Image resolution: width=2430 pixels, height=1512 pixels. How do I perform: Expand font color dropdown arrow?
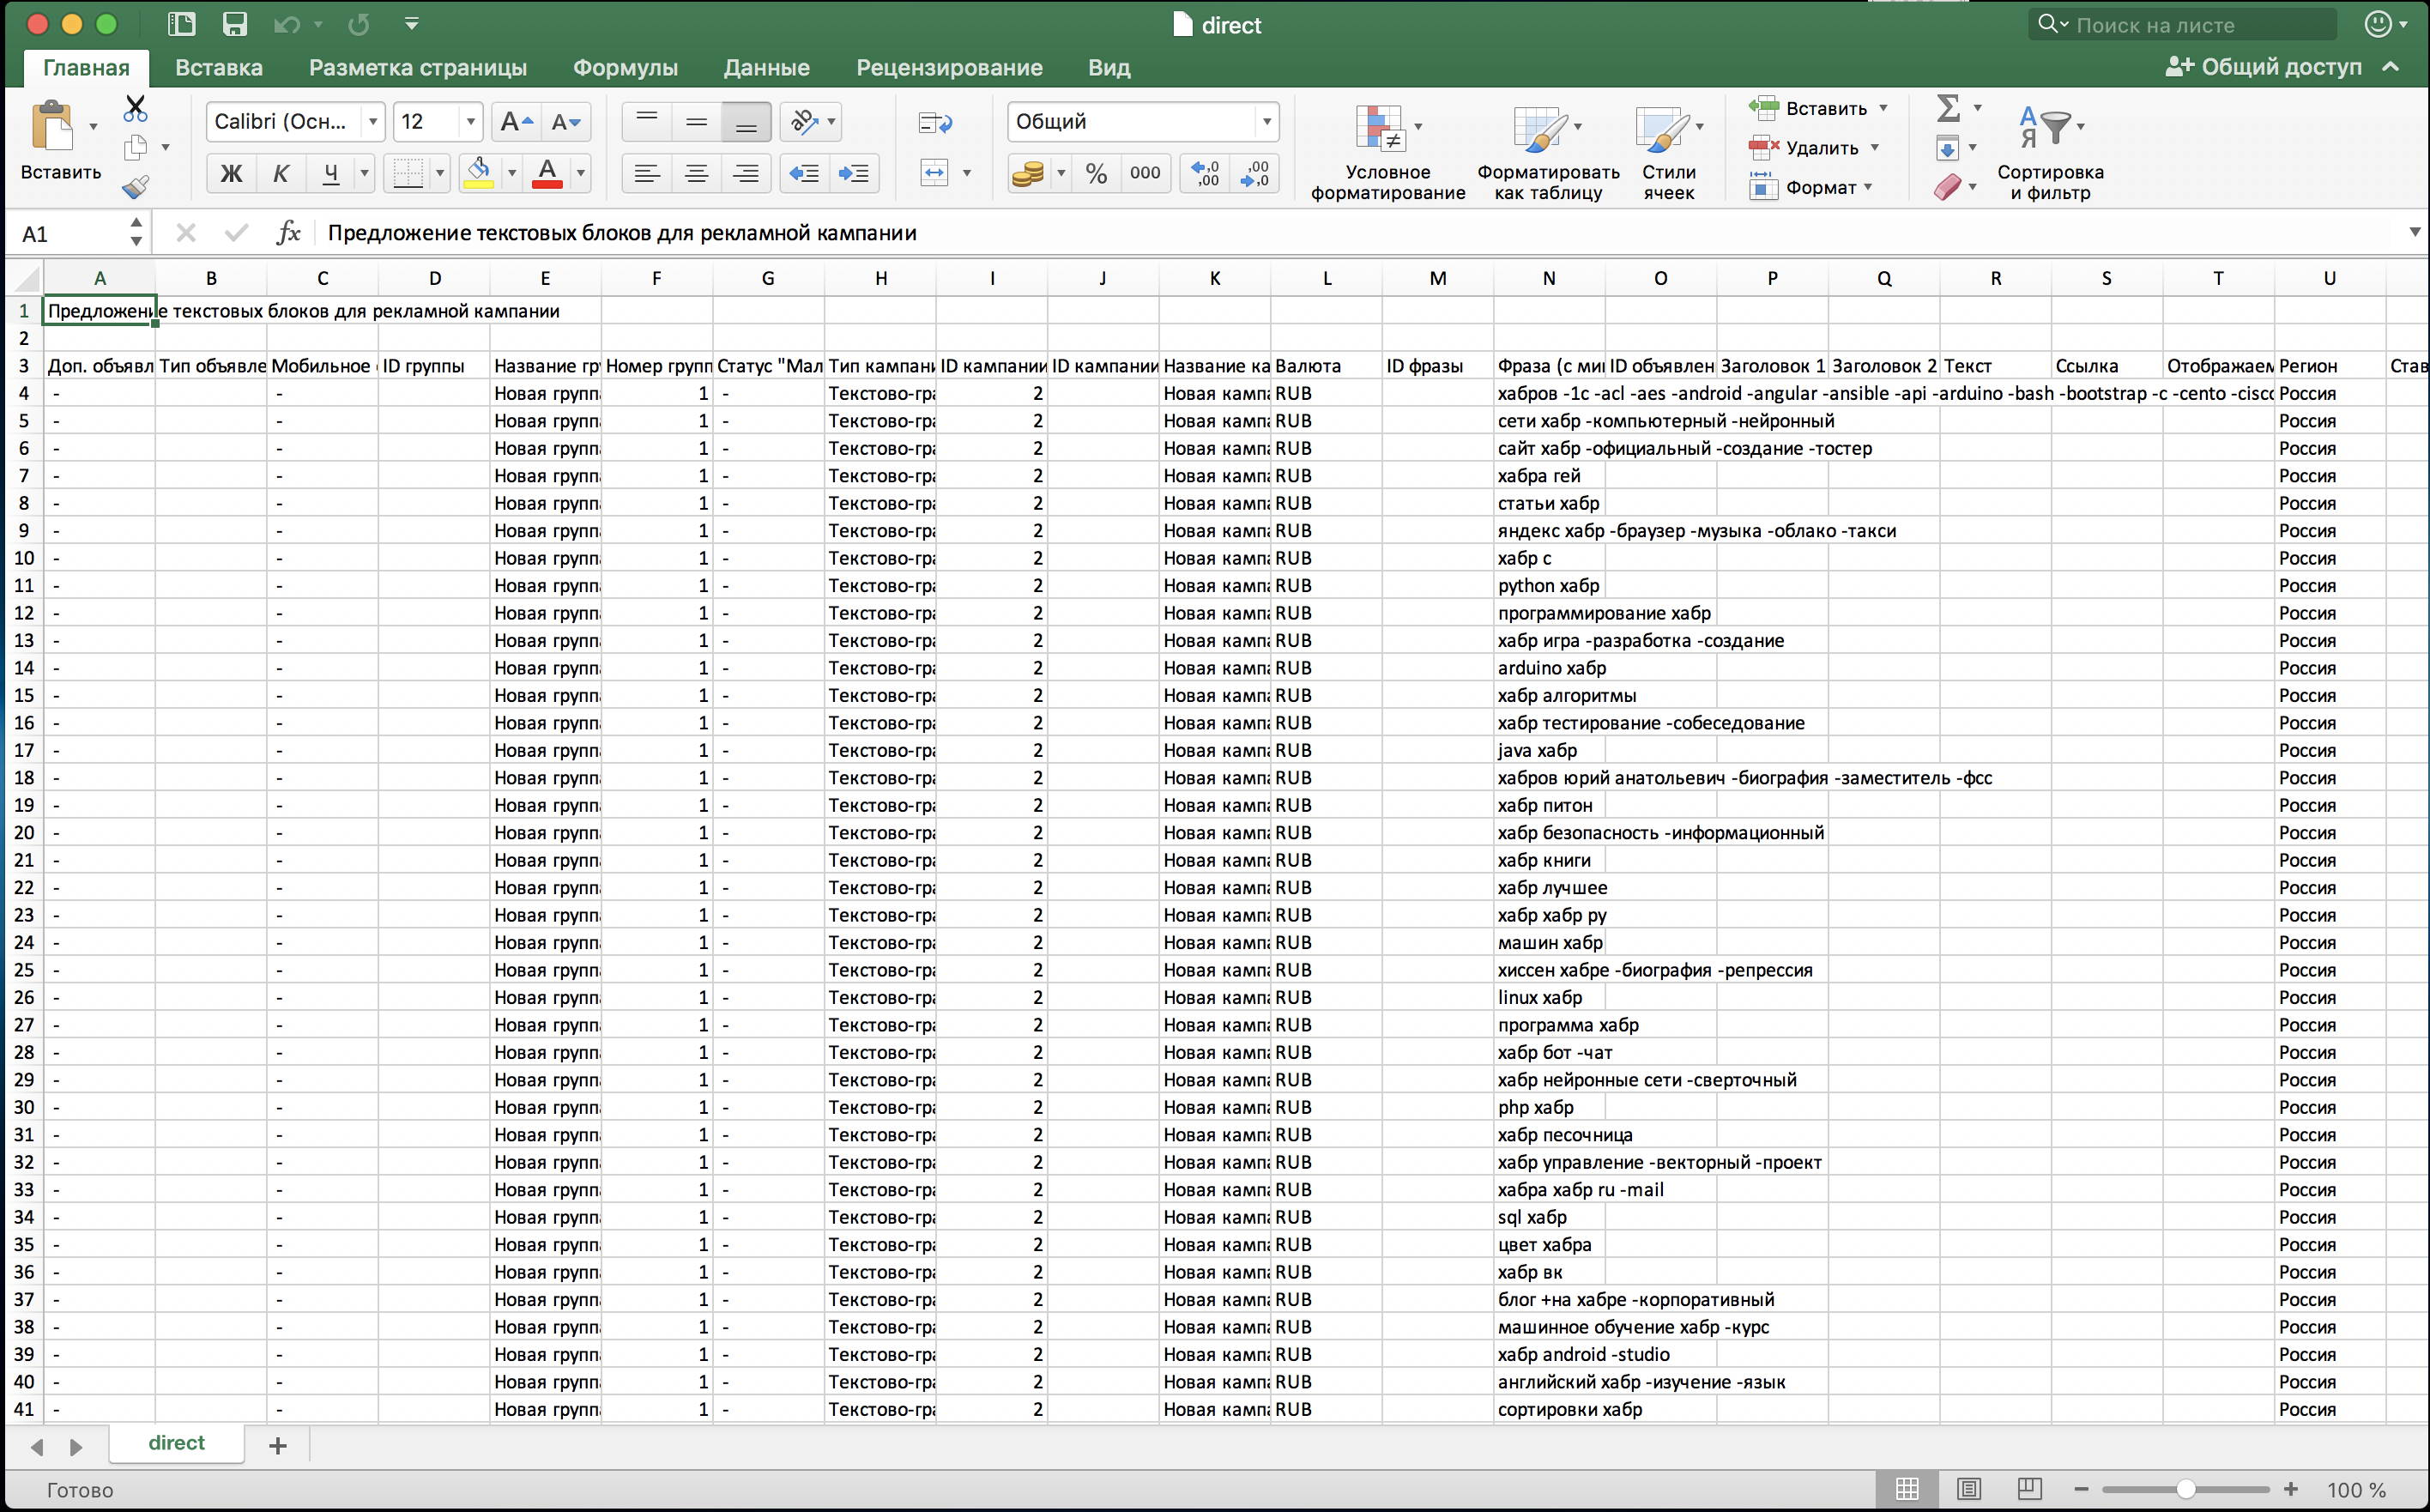tap(580, 173)
